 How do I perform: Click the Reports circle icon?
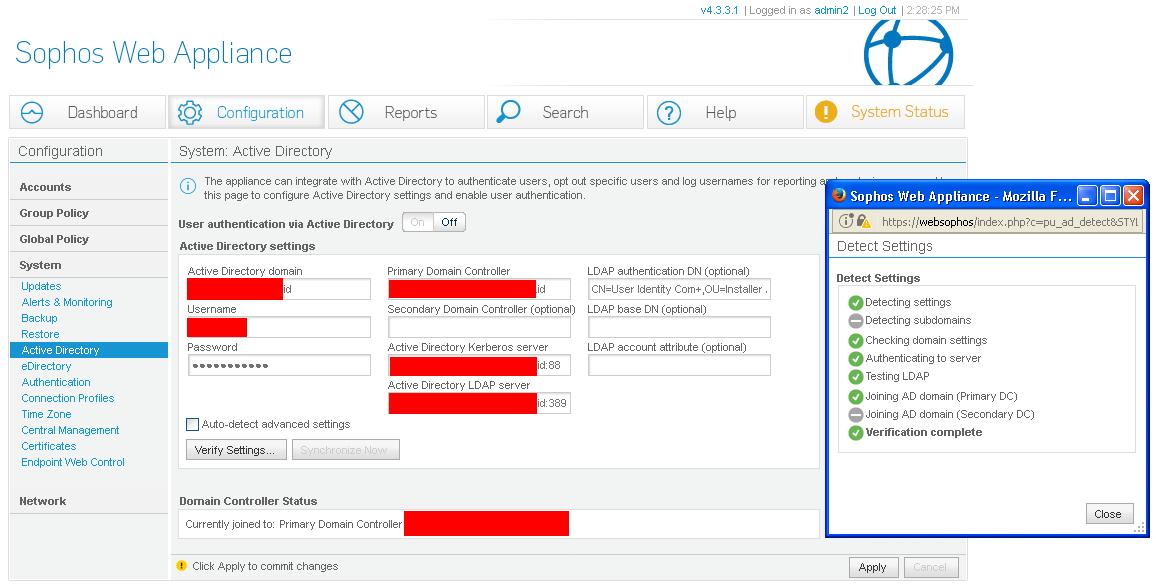351,112
